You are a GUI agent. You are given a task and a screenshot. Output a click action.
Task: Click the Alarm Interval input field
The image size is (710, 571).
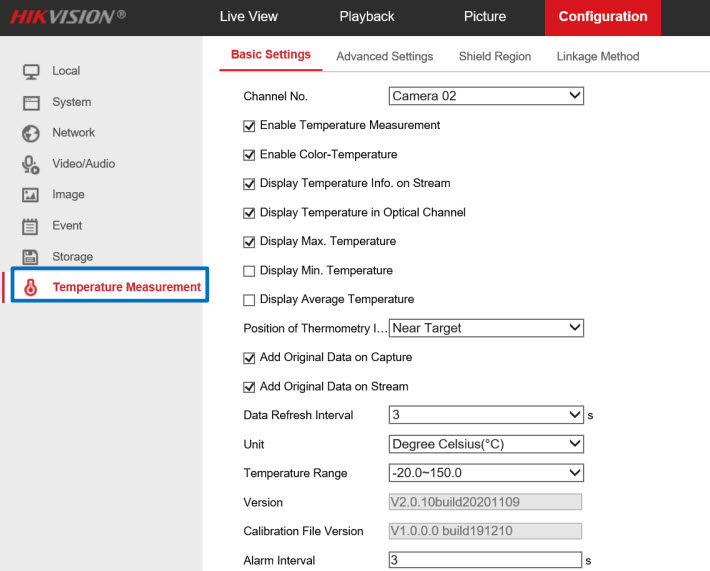point(485,560)
